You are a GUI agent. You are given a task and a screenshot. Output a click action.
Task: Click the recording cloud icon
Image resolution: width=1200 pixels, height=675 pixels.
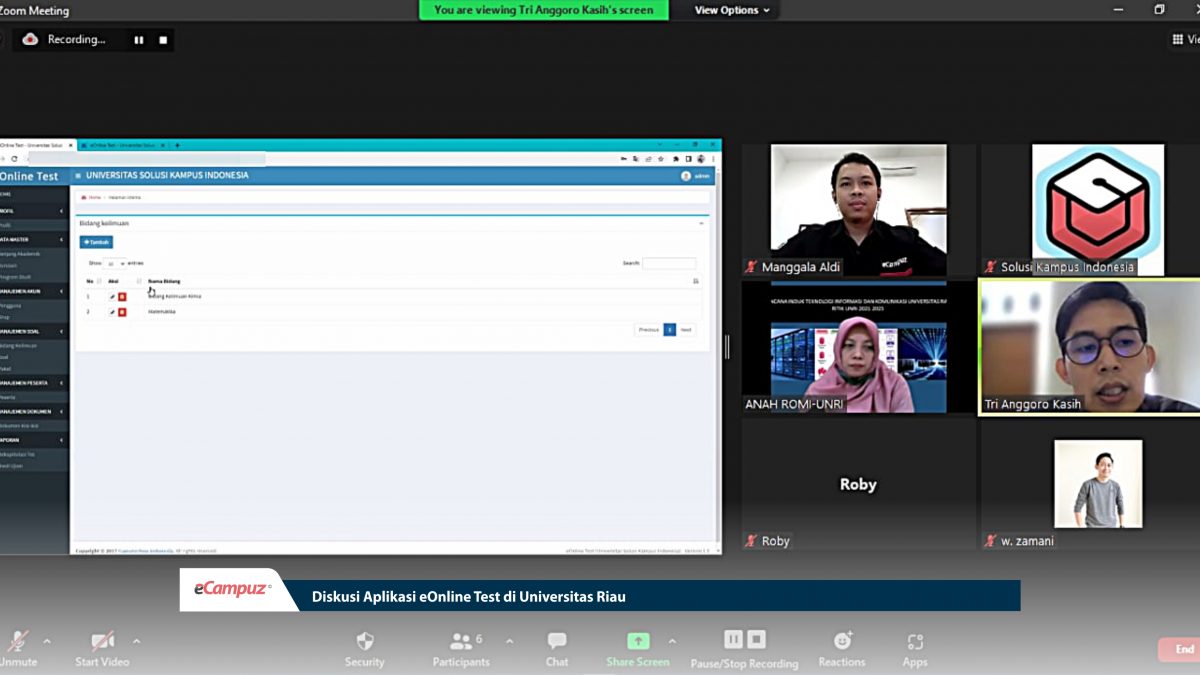(30, 40)
